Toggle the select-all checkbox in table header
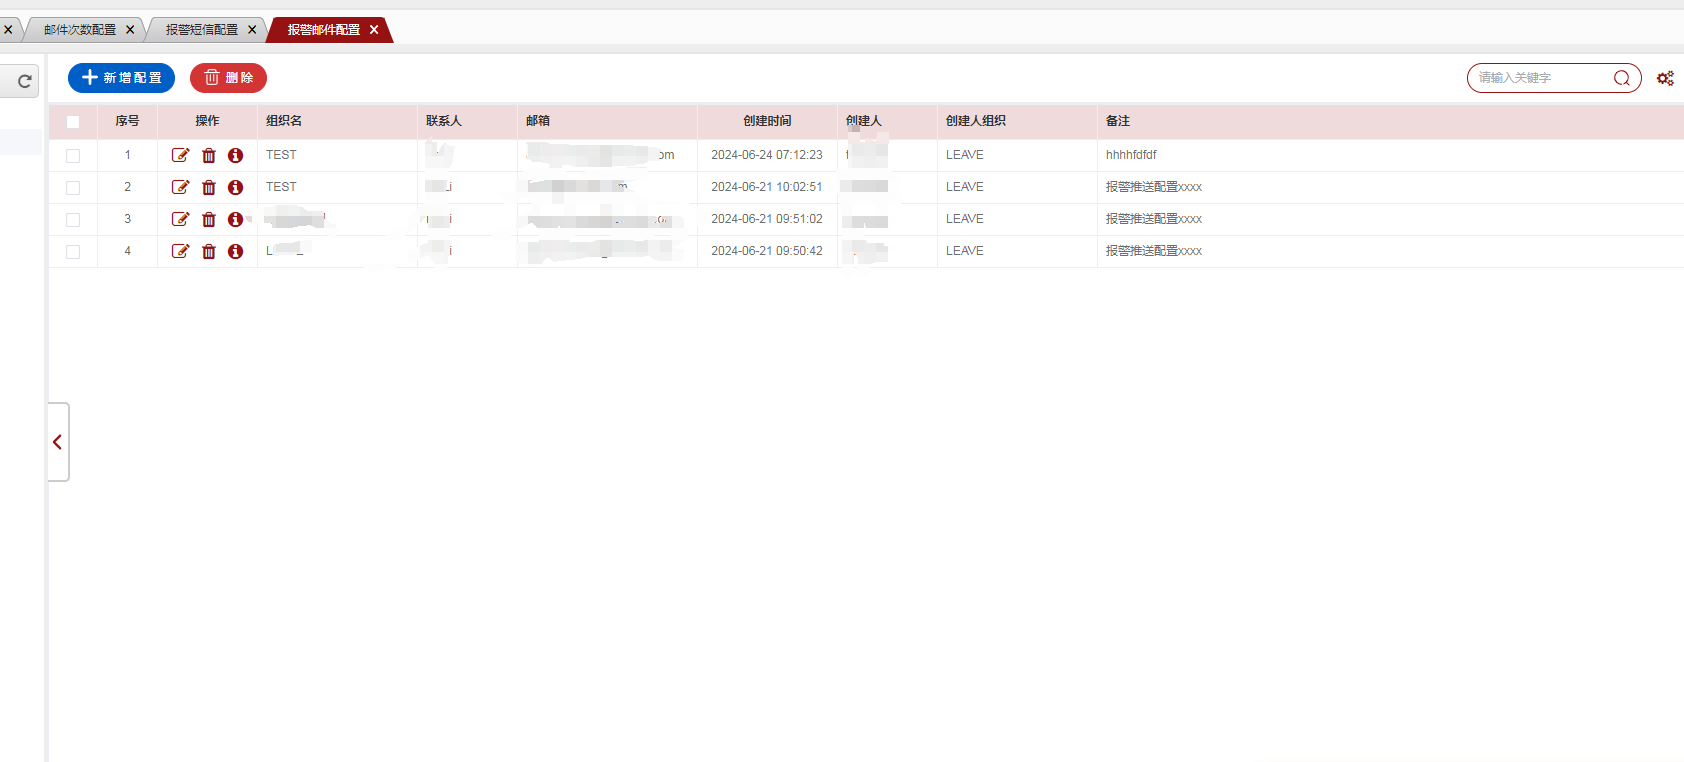 [x=73, y=122]
